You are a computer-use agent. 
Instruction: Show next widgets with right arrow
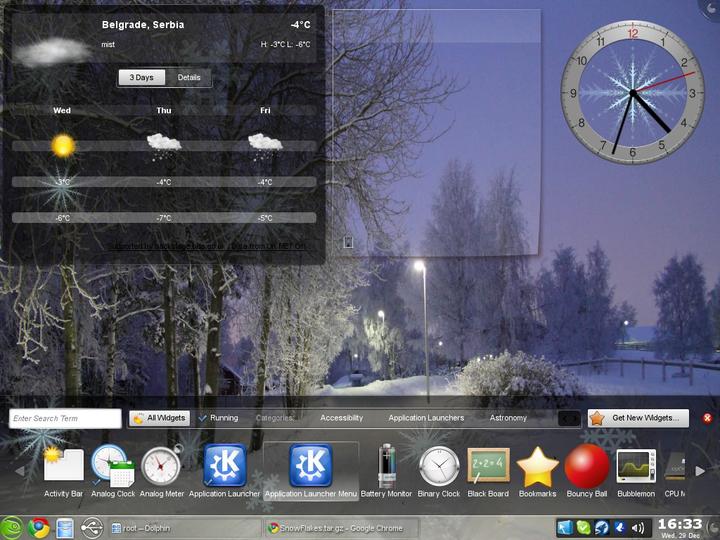[x=700, y=471]
